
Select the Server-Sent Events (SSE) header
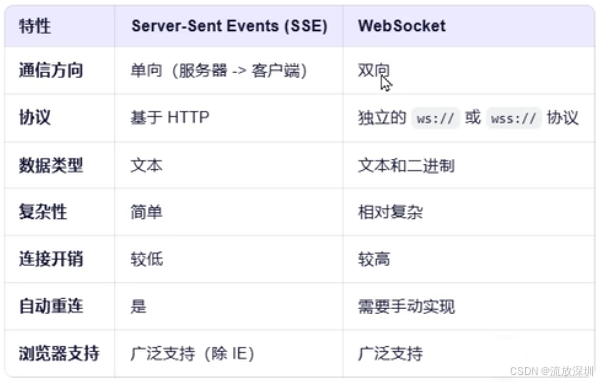[x=229, y=26]
